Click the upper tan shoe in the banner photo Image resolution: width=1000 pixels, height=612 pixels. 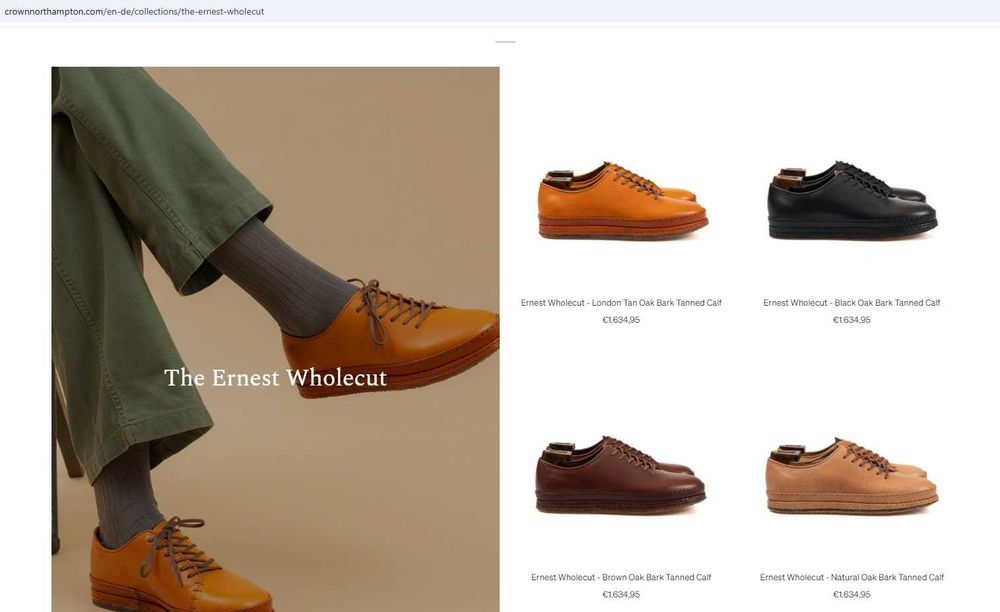(x=400, y=335)
